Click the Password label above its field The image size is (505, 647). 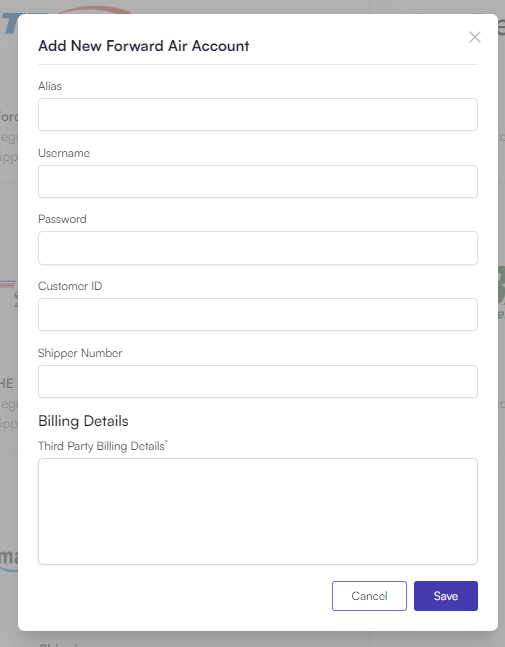(62, 219)
